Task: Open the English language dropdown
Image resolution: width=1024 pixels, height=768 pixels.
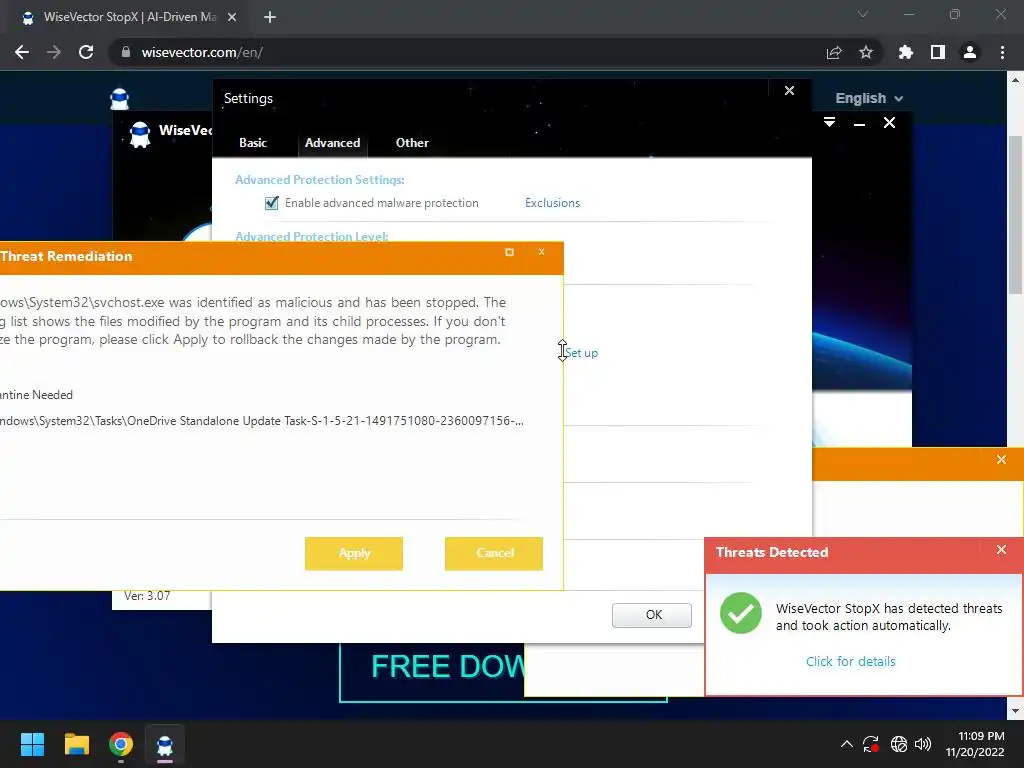Action: pyautogui.click(x=869, y=98)
